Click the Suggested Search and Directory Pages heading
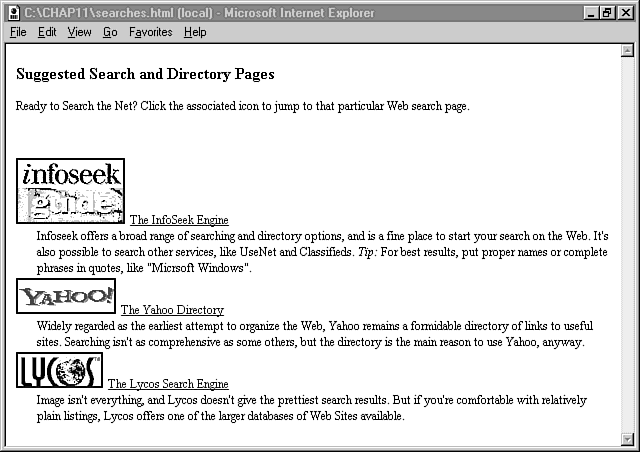This screenshot has width=640, height=457. click(x=145, y=75)
